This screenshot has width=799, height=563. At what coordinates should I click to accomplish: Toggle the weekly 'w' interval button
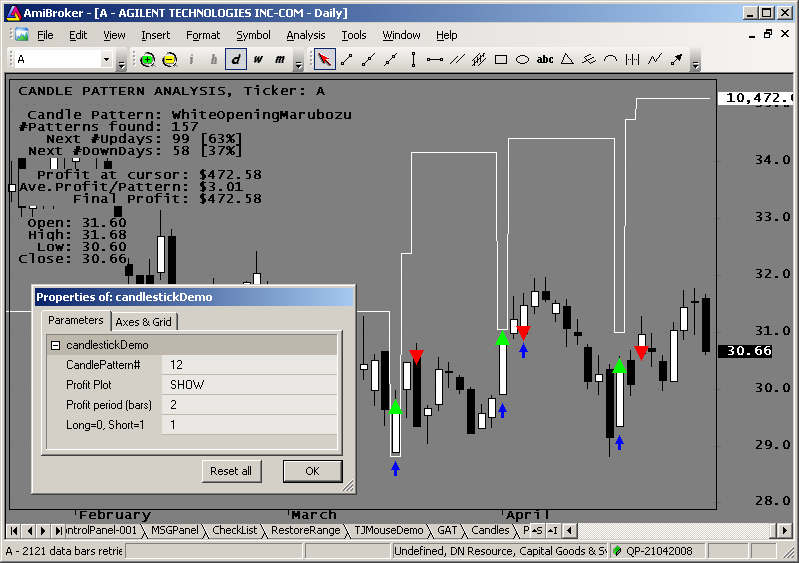[258, 59]
